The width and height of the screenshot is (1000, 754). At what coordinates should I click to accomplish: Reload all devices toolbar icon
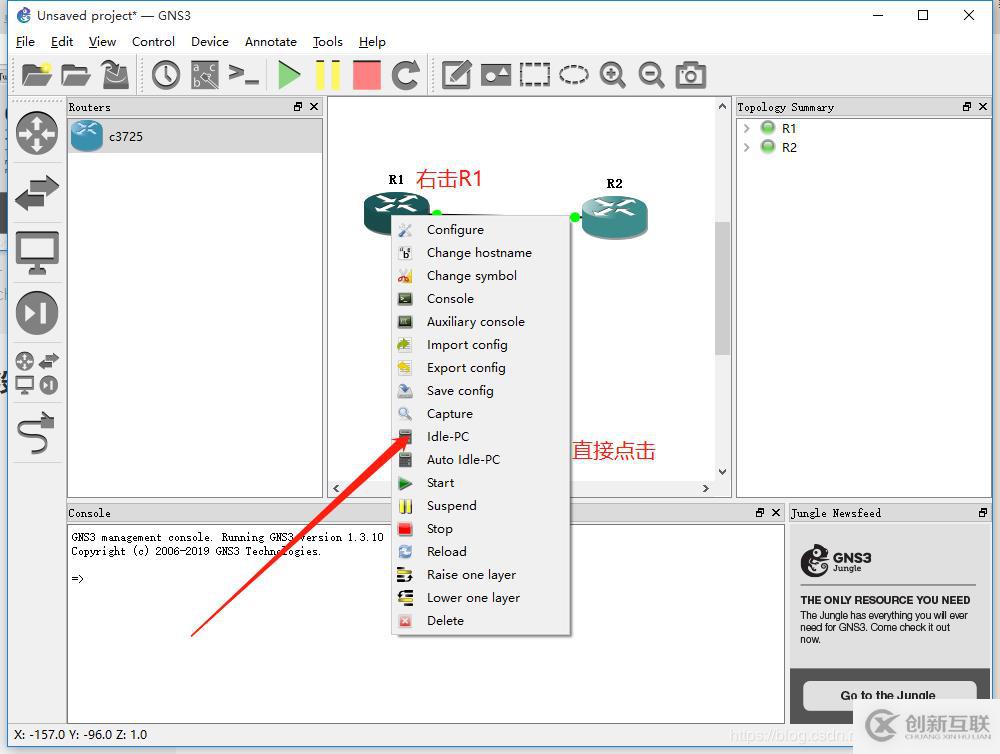coord(406,75)
